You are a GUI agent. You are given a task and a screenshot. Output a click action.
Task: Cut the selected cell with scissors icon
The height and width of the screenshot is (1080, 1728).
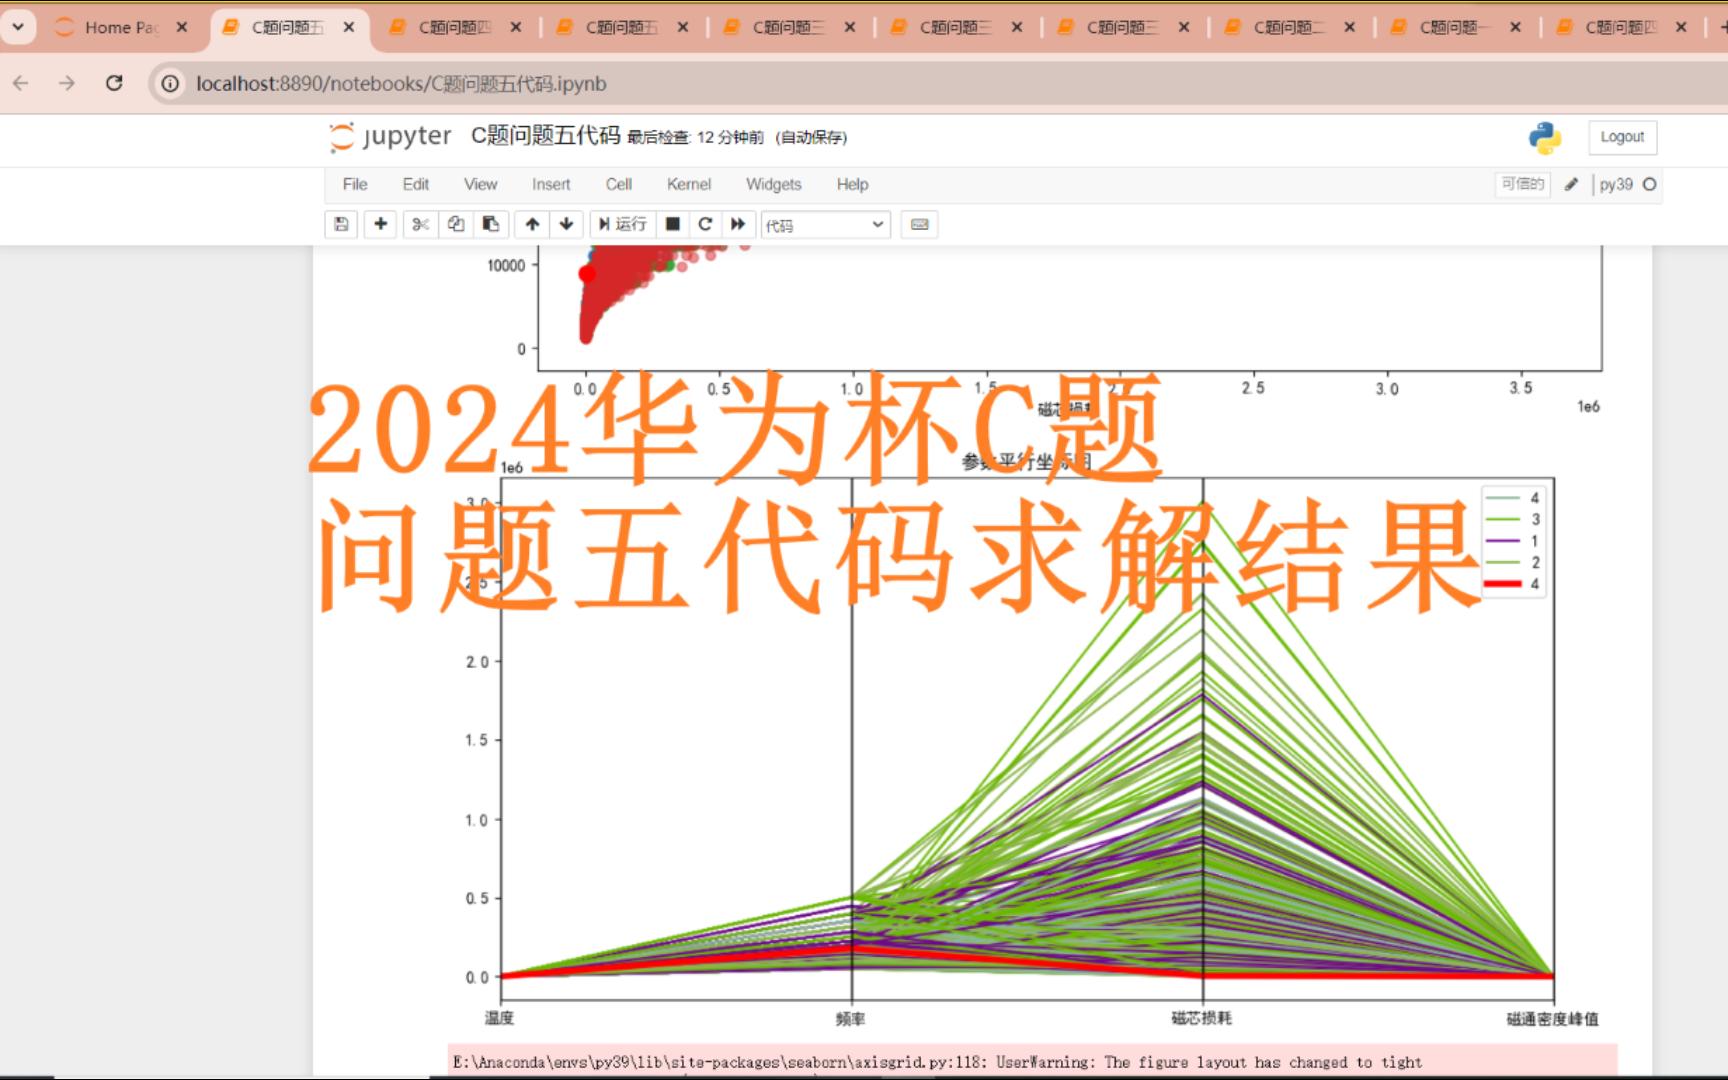click(420, 224)
